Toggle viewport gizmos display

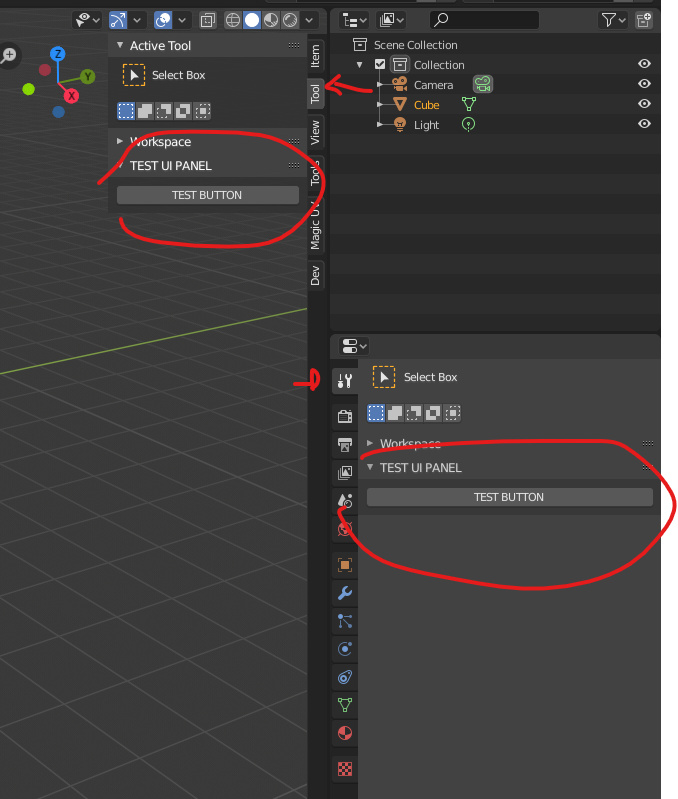pyautogui.click(x=118, y=20)
